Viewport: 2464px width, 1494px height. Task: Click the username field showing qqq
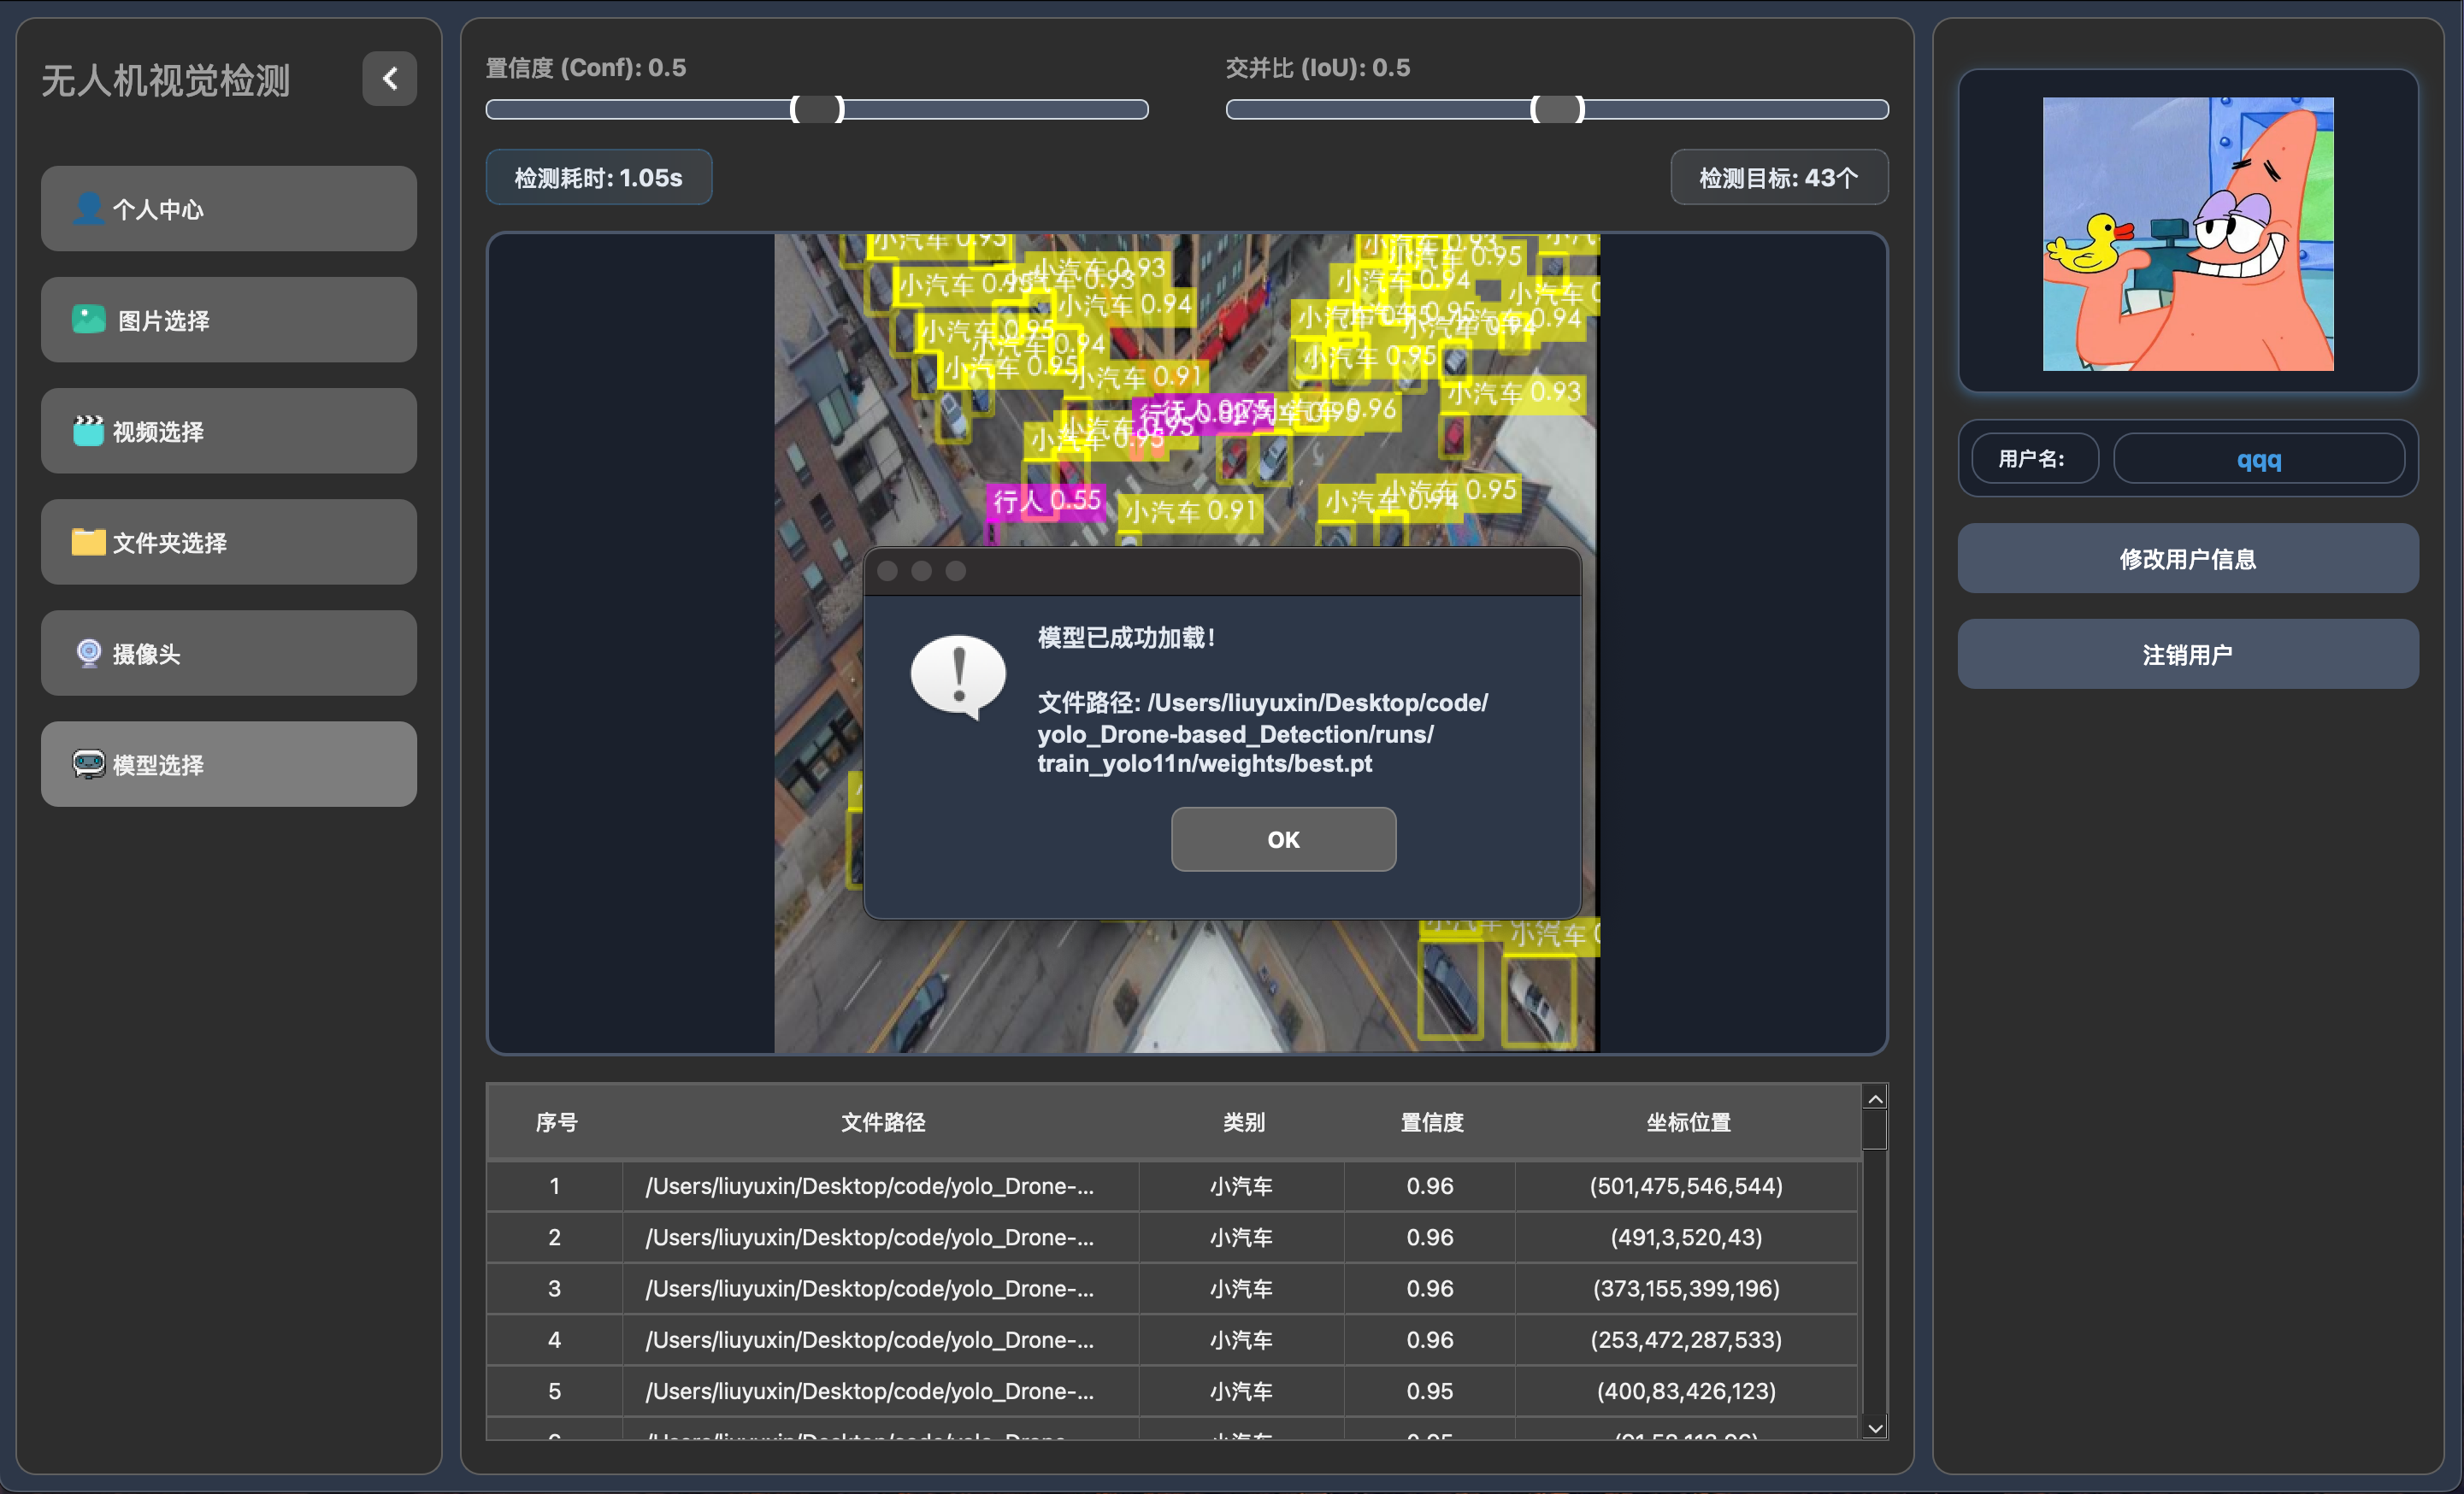(2258, 459)
